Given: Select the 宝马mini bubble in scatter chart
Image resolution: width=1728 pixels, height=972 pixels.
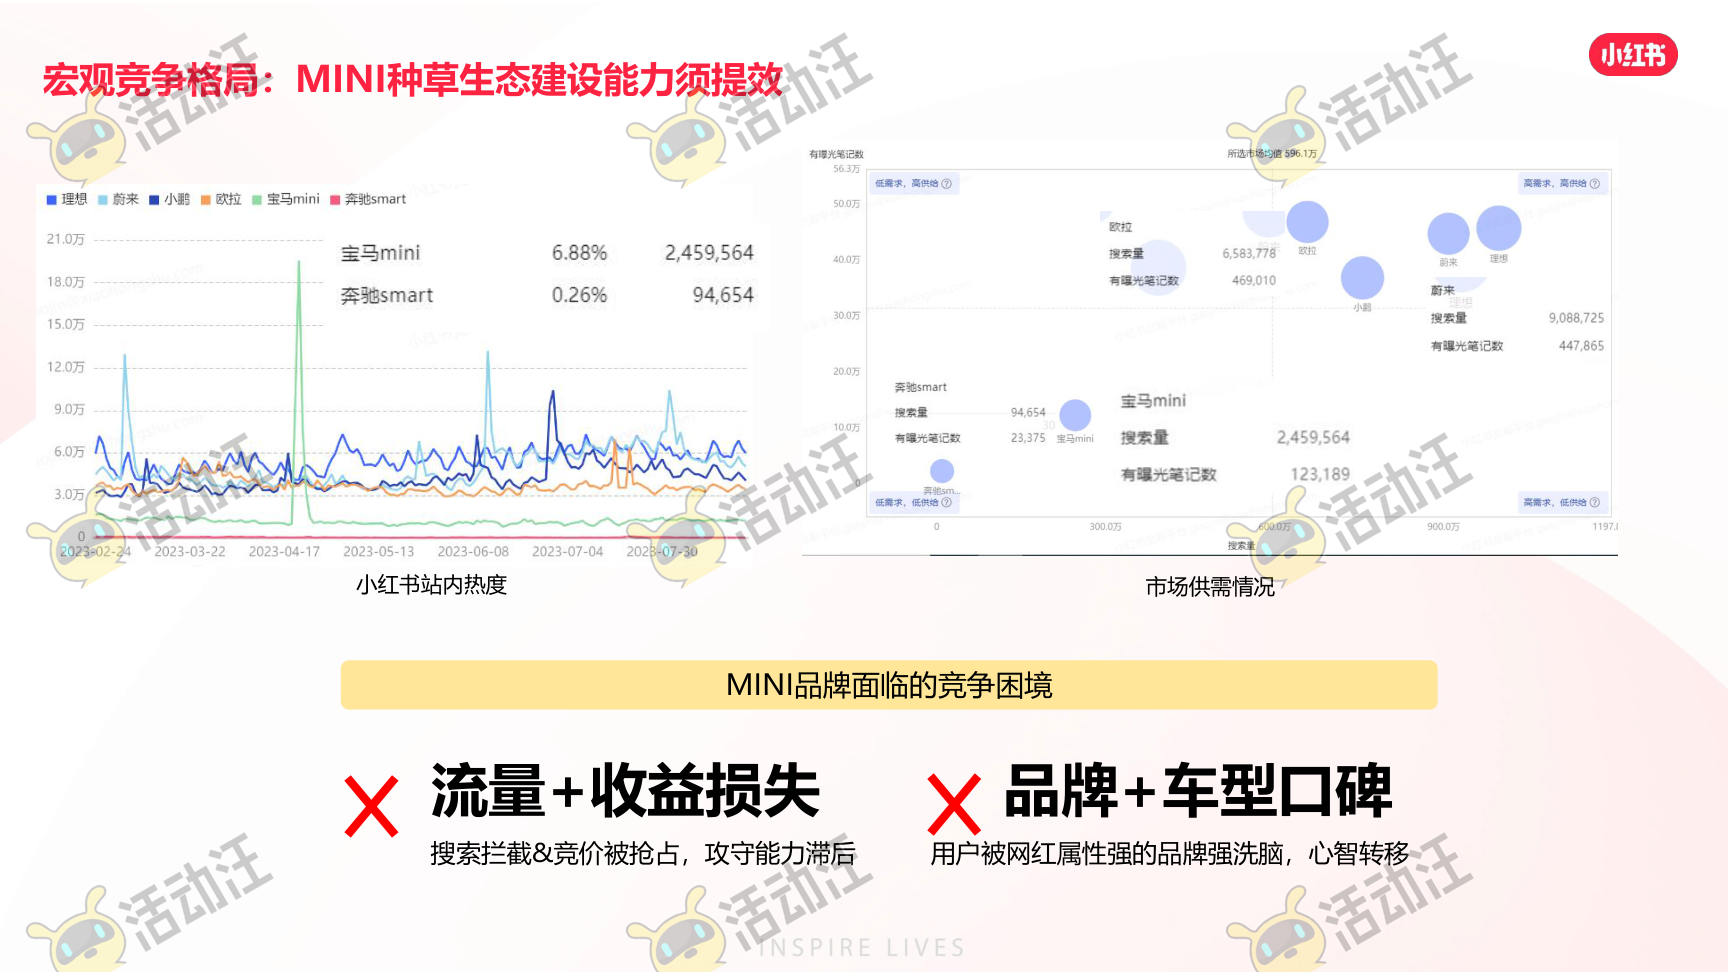Looking at the screenshot, I should (1075, 415).
